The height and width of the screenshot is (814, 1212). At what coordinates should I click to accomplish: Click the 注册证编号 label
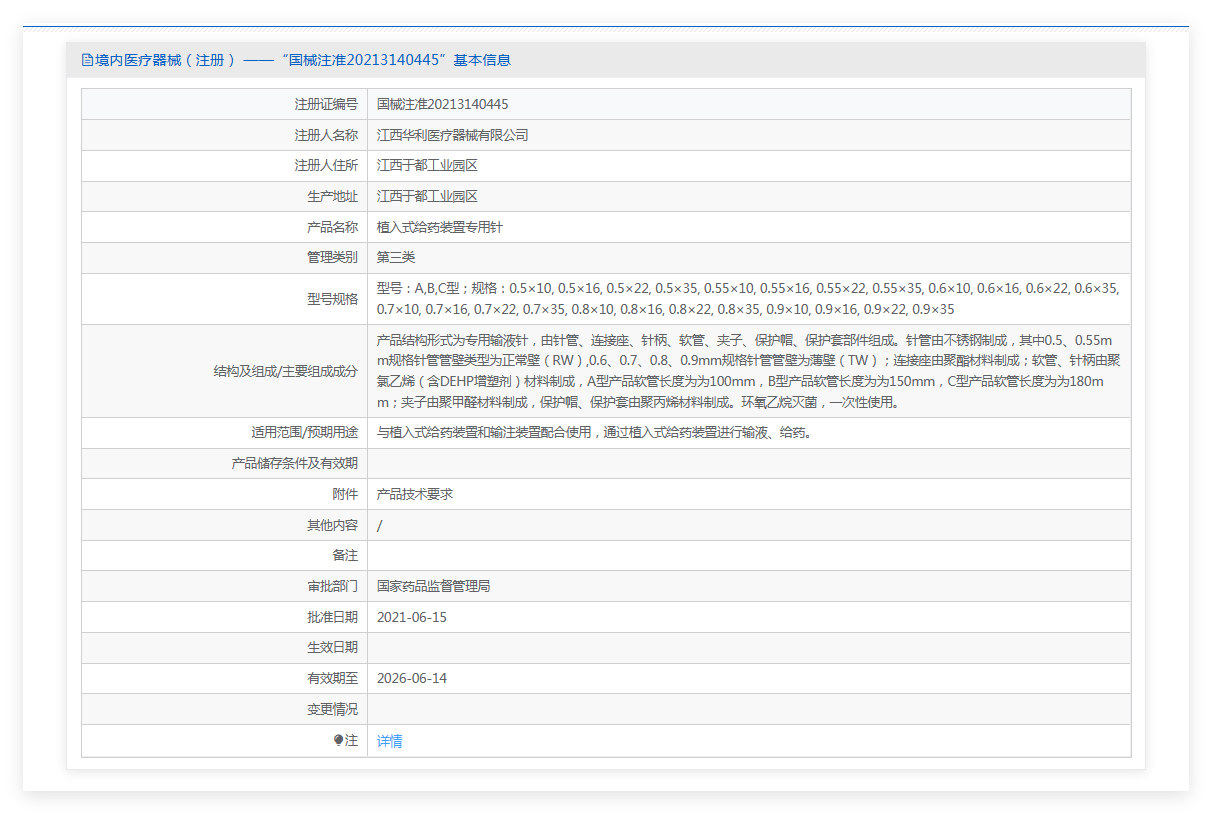(x=326, y=104)
